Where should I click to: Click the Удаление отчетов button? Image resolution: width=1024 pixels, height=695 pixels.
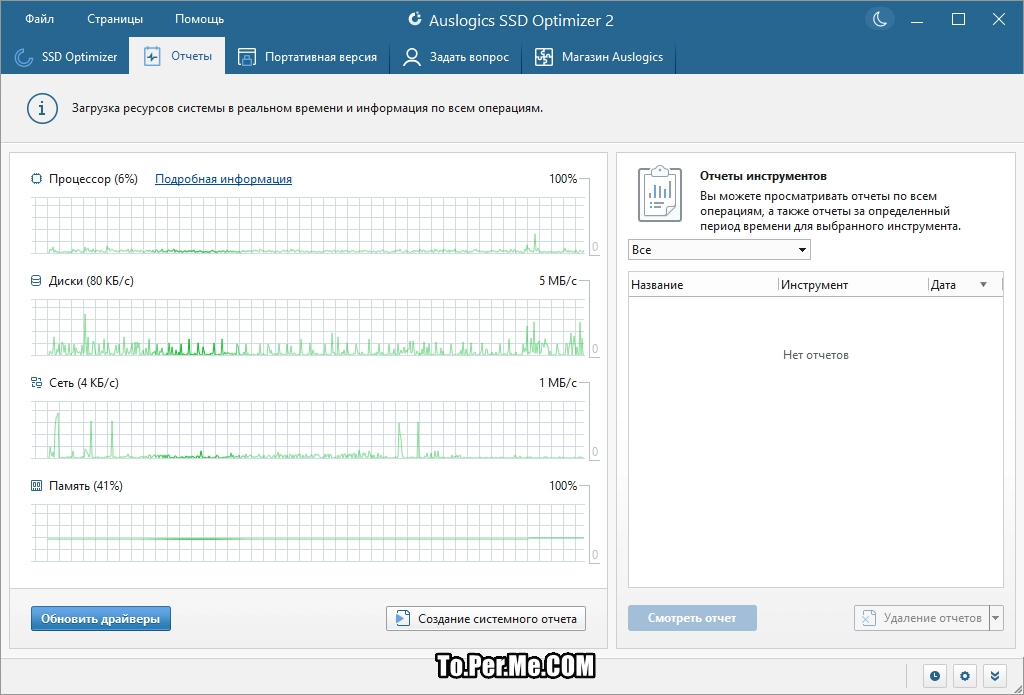pyautogui.click(x=921, y=618)
